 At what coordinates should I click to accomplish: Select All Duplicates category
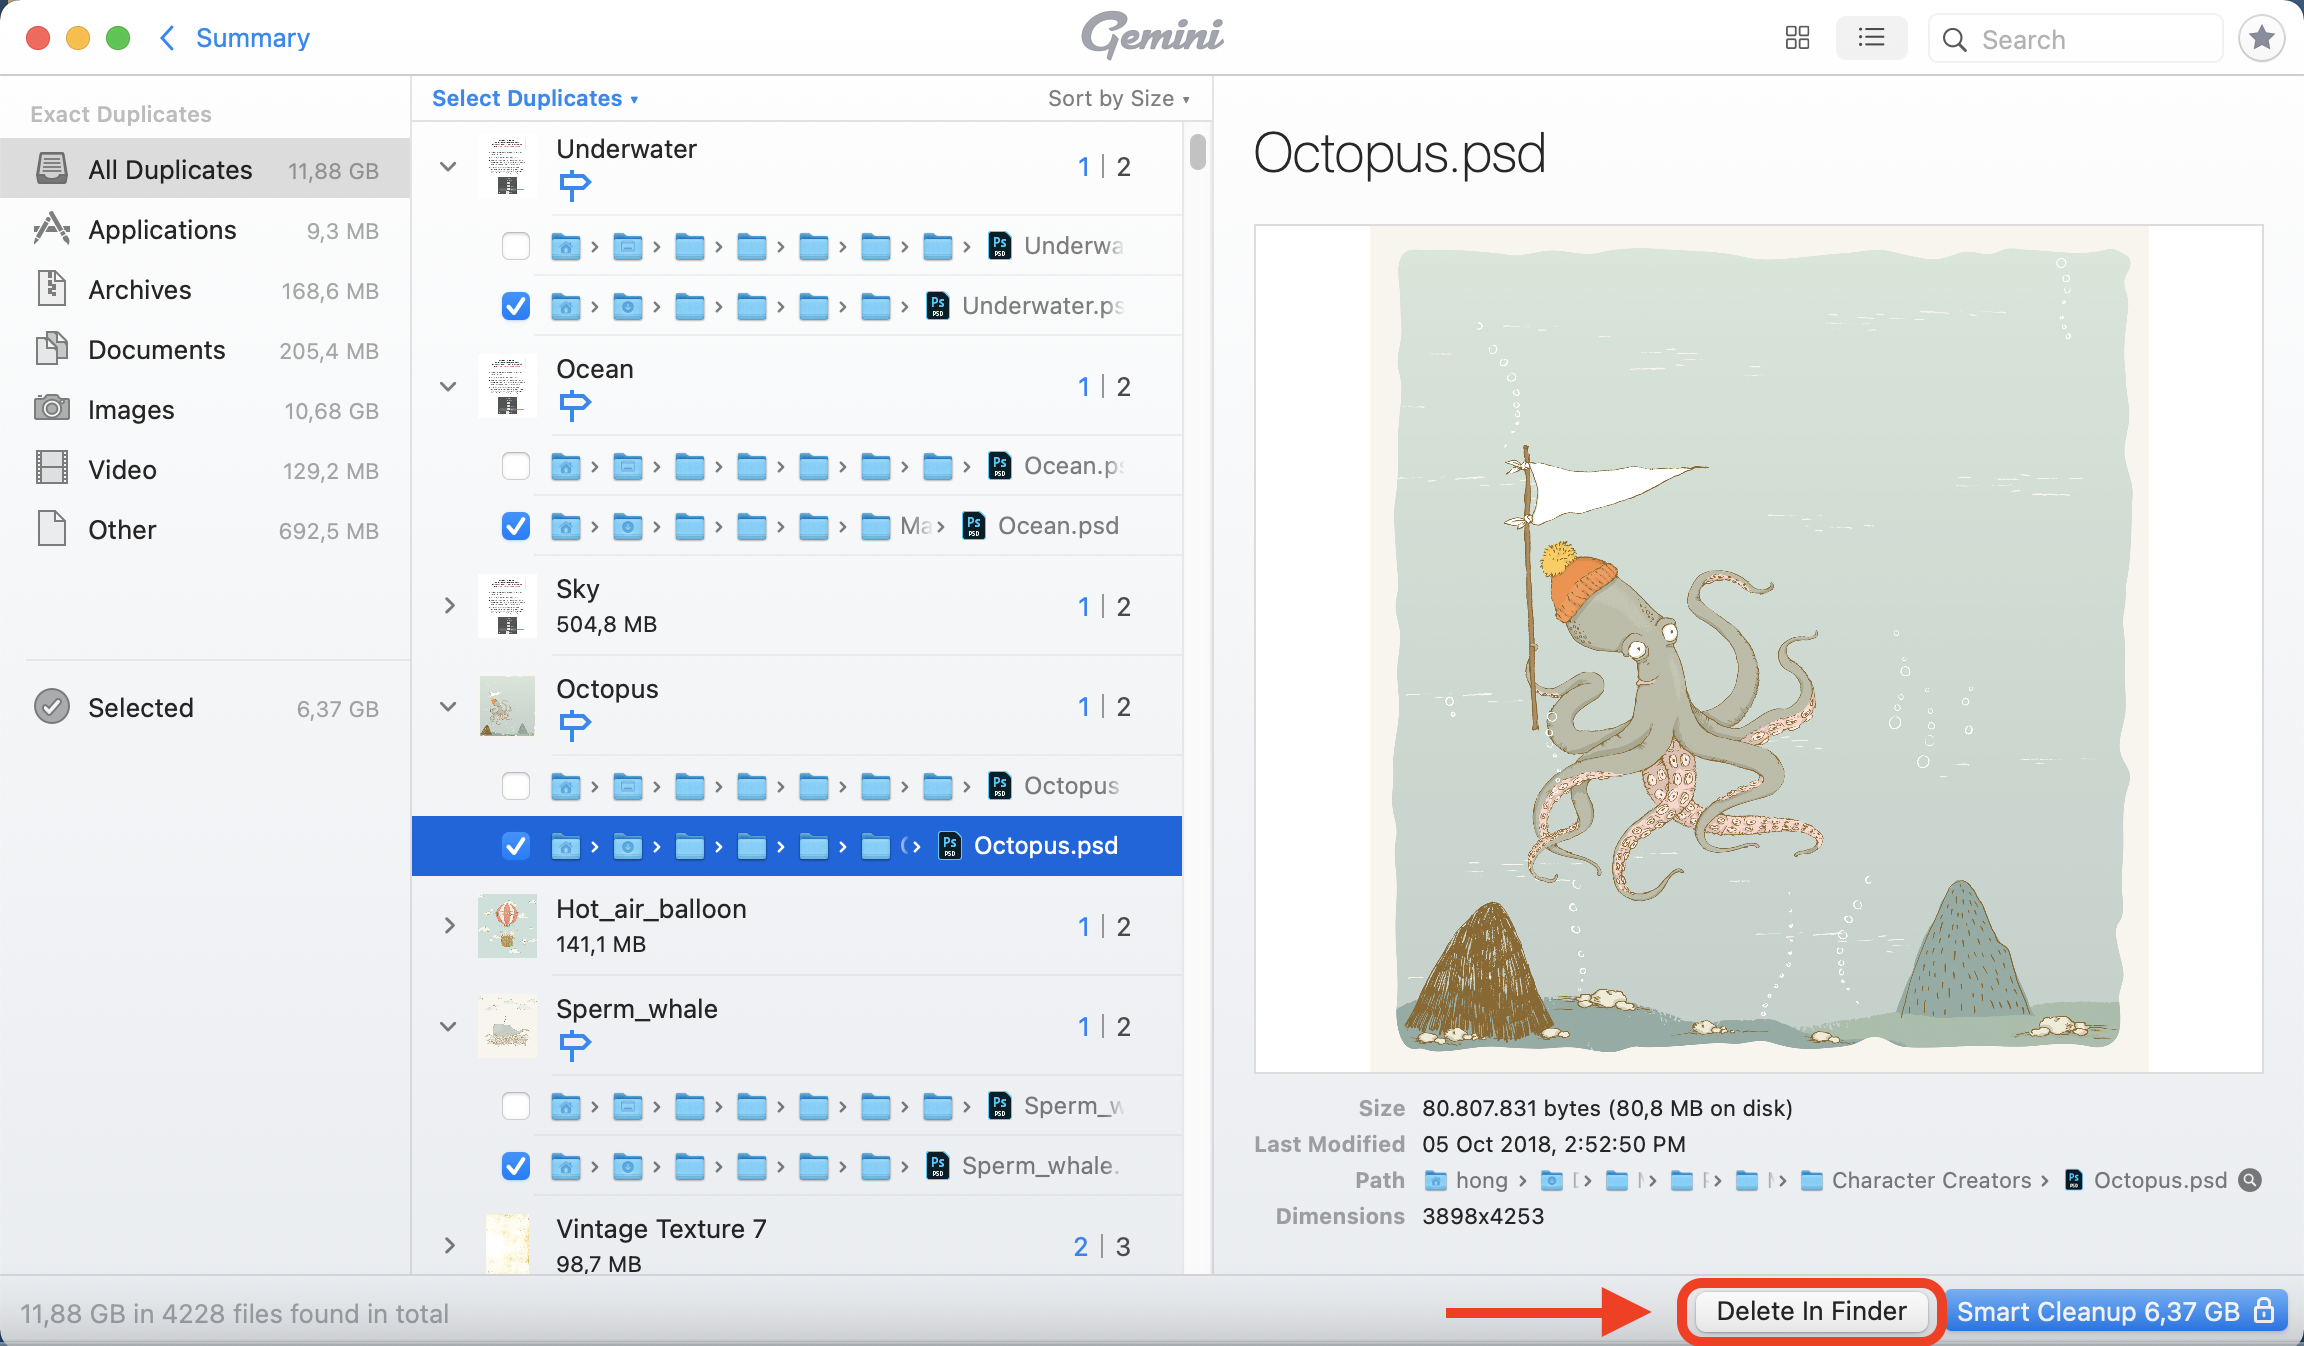point(205,169)
